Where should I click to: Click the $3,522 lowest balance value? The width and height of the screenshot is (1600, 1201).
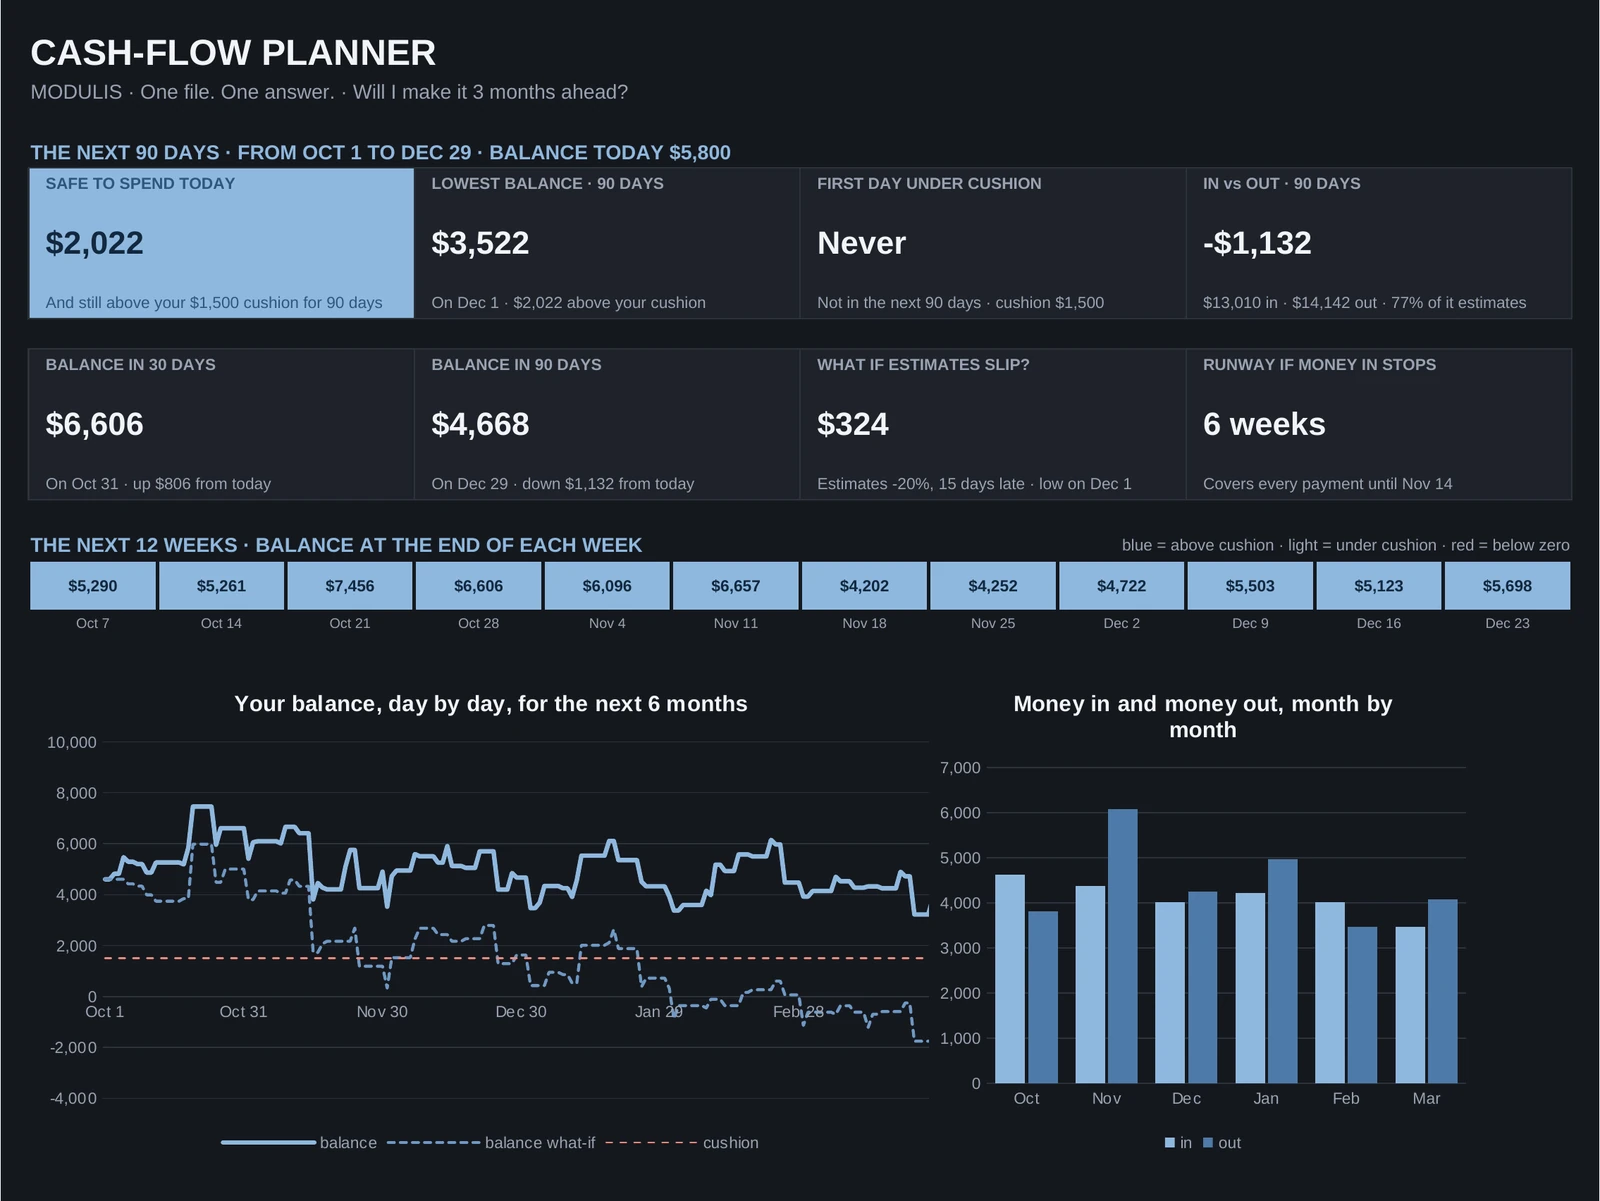(x=480, y=243)
